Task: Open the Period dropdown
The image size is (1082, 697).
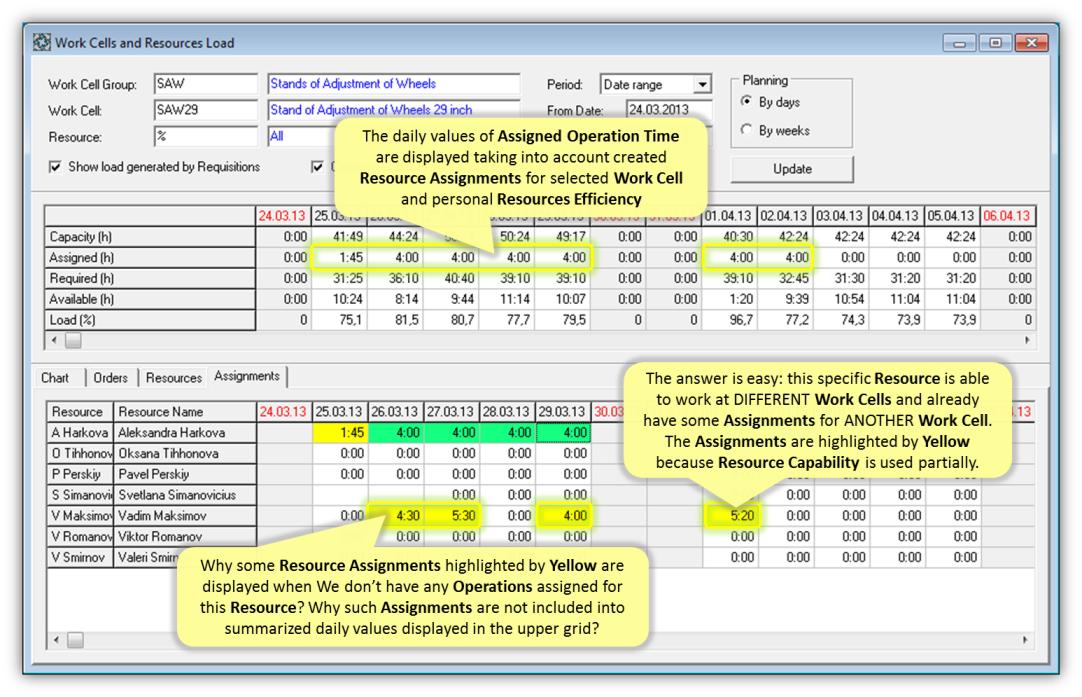Action: pyautogui.click(x=702, y=84)
